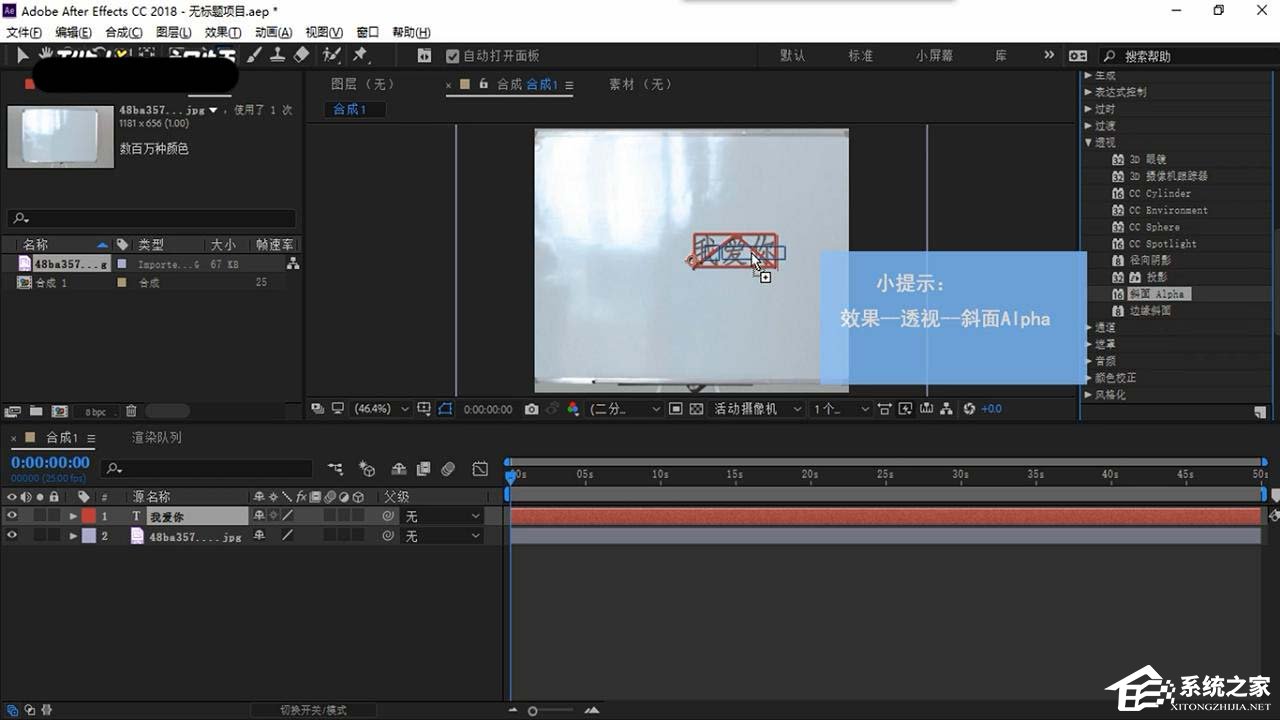The image size is (1280, 720).
Task: Select the Brush tool
Action: pos(255,56)
